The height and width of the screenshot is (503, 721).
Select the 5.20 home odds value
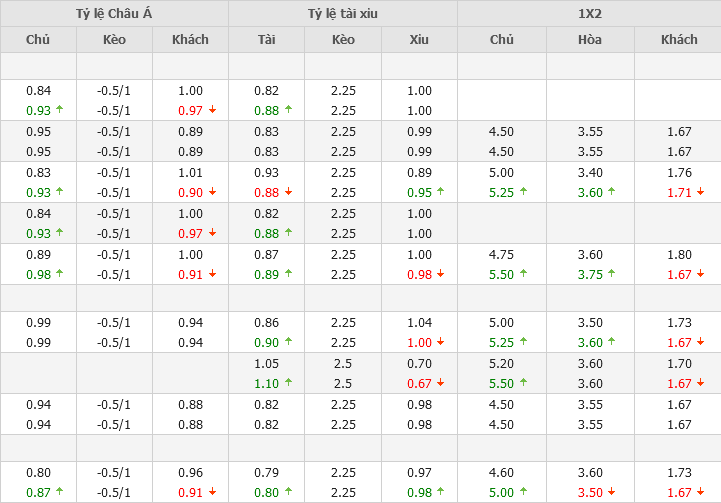coord(501,364)
